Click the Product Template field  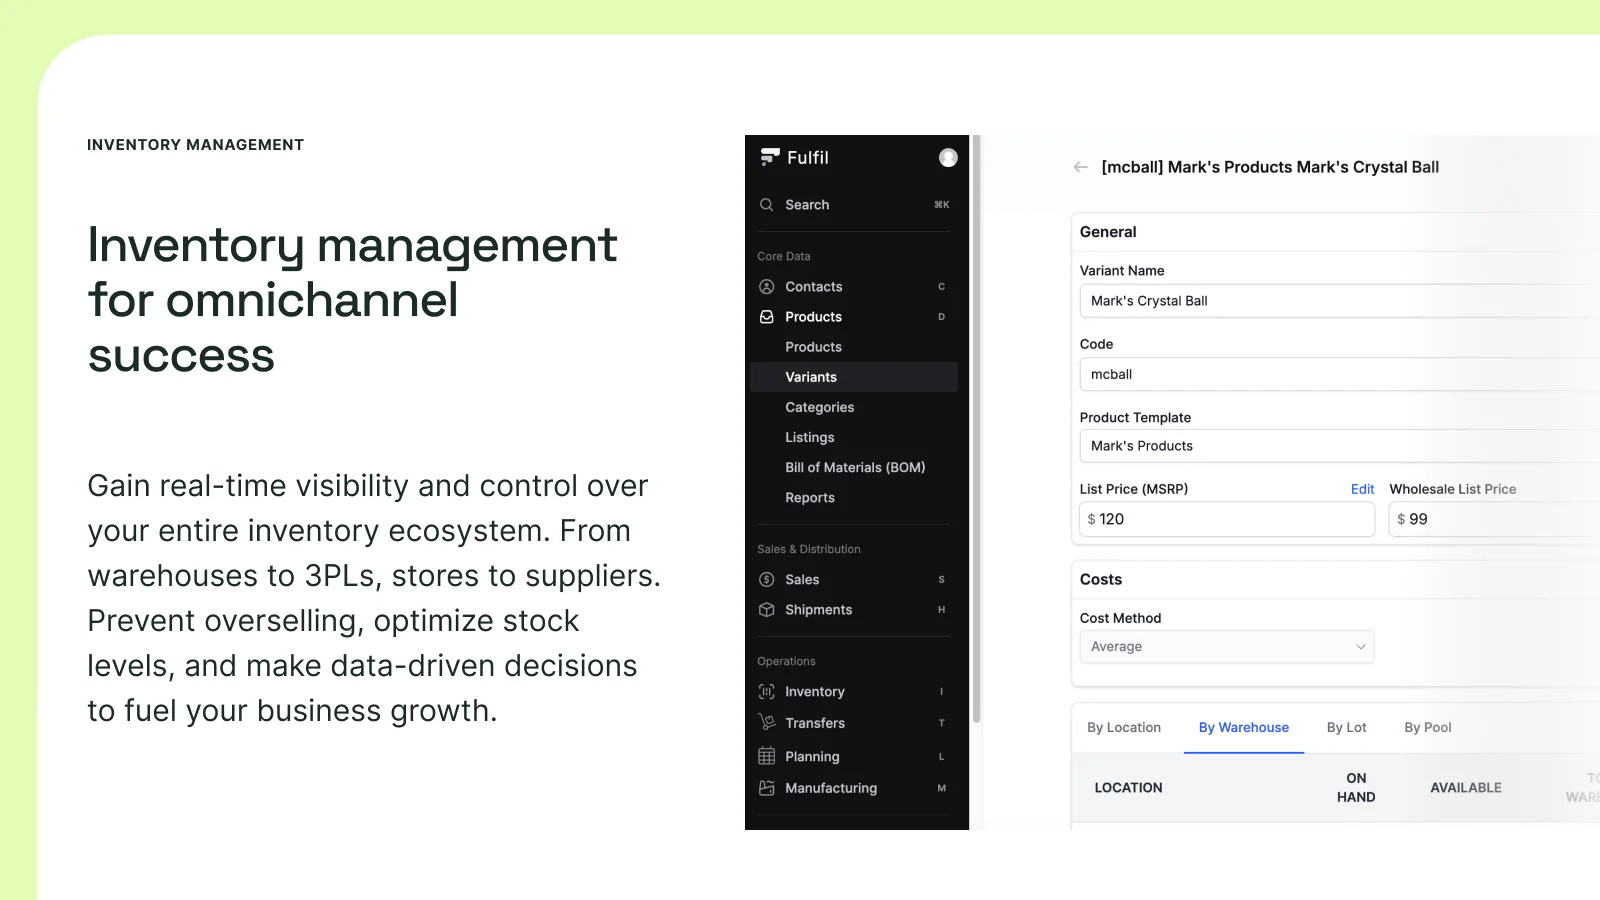[1339, 446]
